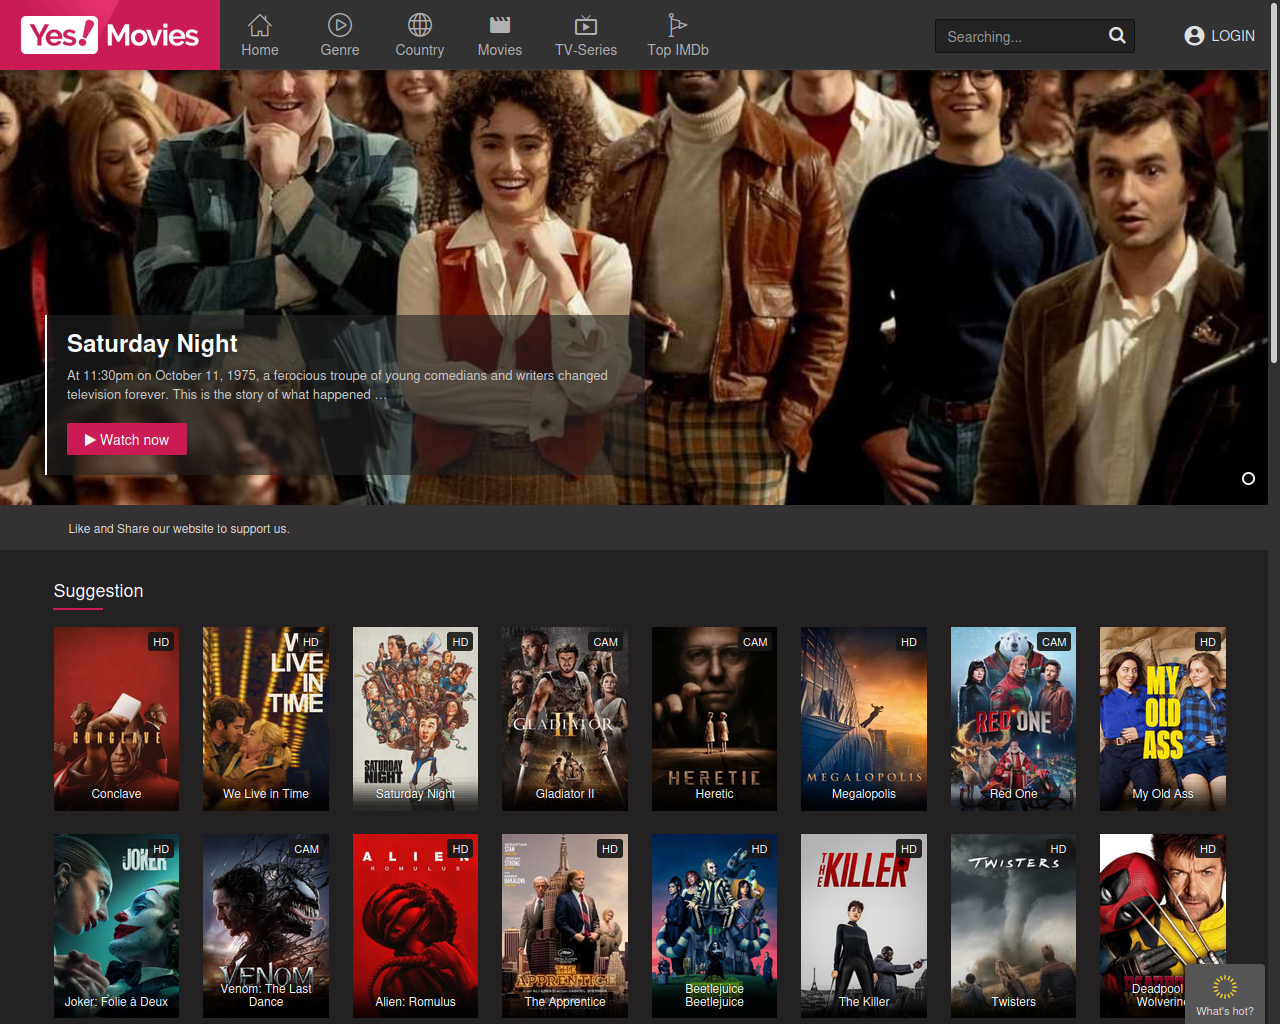Open the Joker: Folie à Deux poster

click(x=116, y=926)
